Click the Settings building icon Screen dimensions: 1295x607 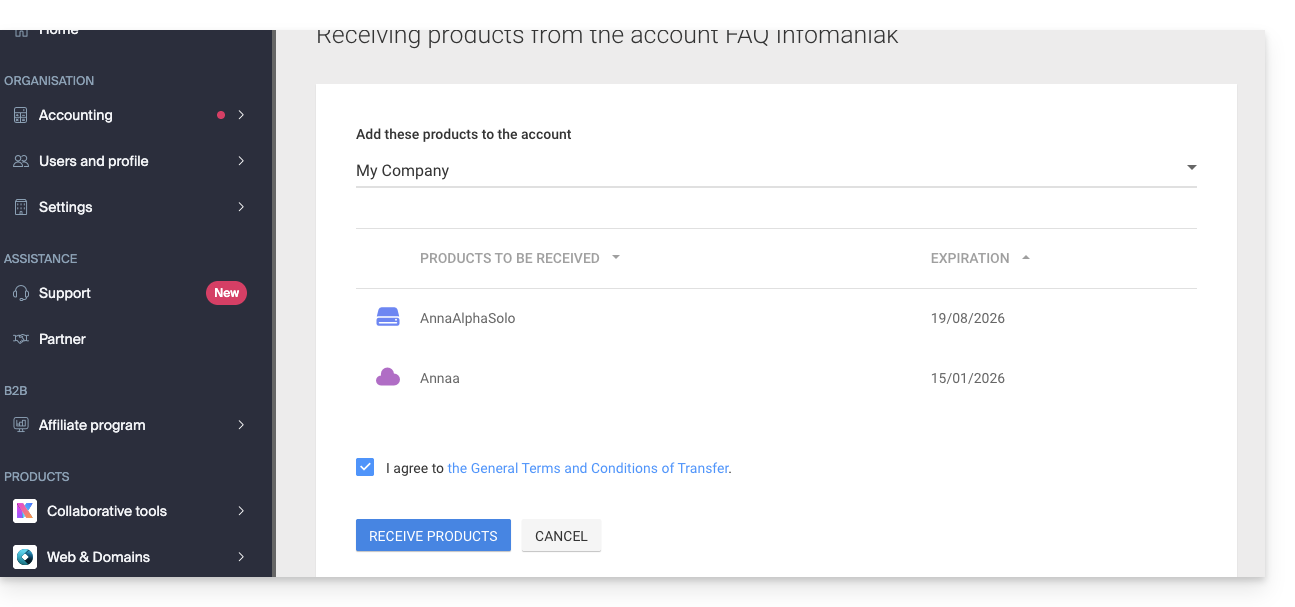pyautogui.click(x=20, y=207)
